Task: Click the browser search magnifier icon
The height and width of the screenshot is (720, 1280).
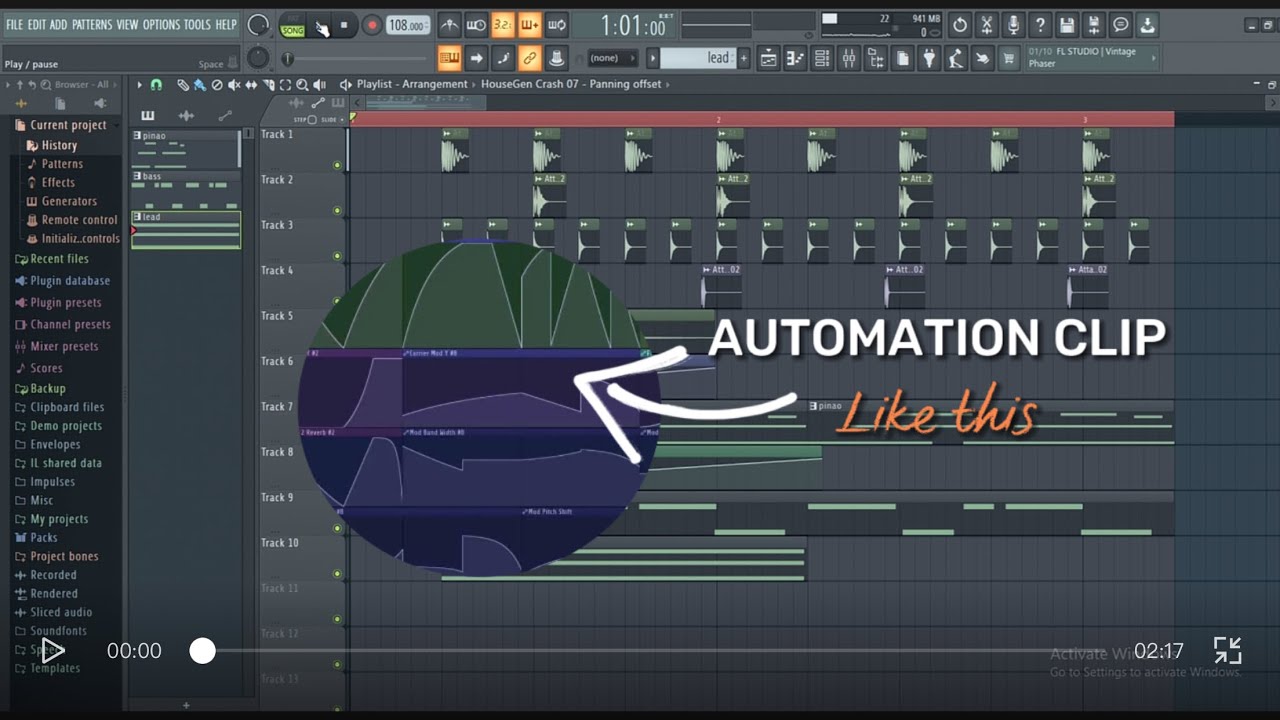Action: click(x=44, y=85)
